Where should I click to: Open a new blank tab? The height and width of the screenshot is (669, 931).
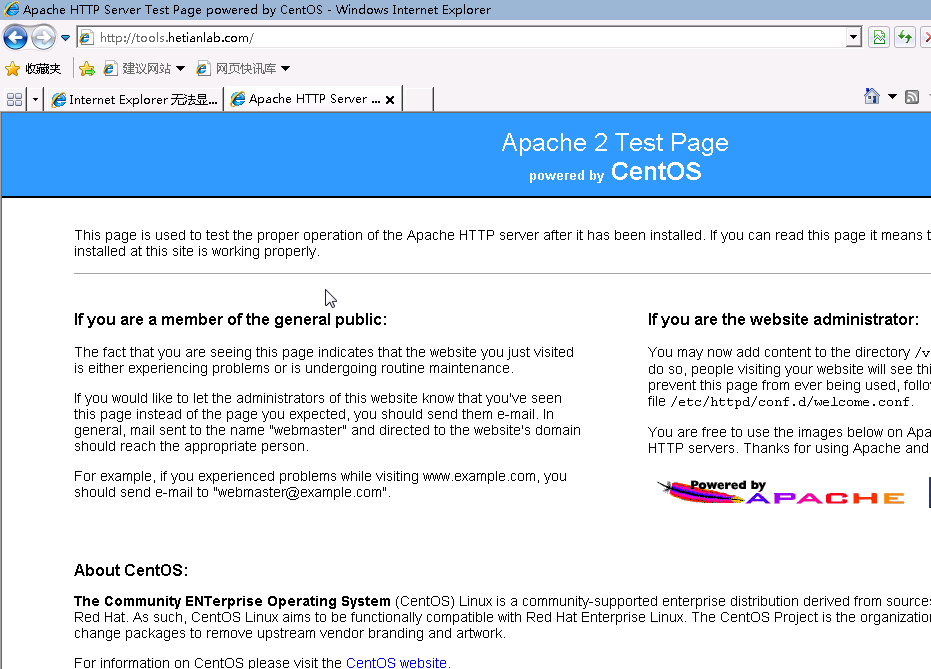[418, 99]
